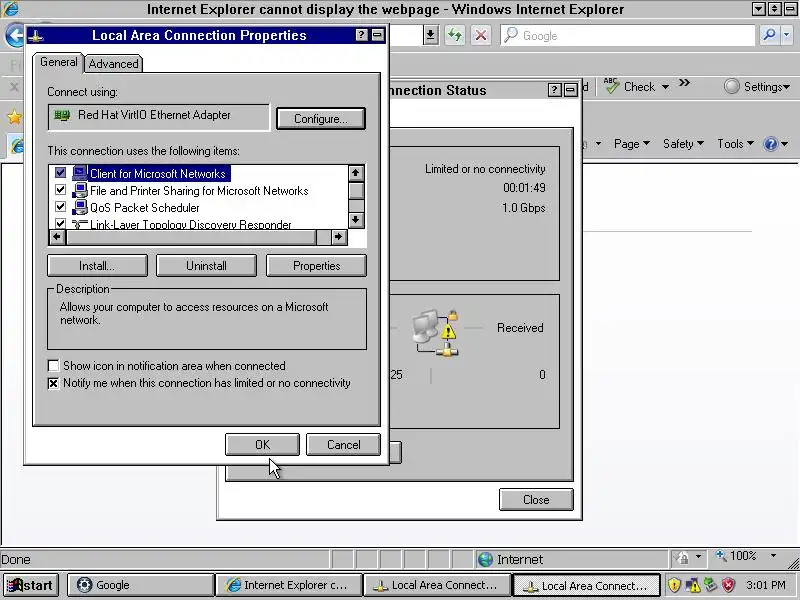Switch to Google taskbar window
Screen dimensions: 800x600
(140, 585)
